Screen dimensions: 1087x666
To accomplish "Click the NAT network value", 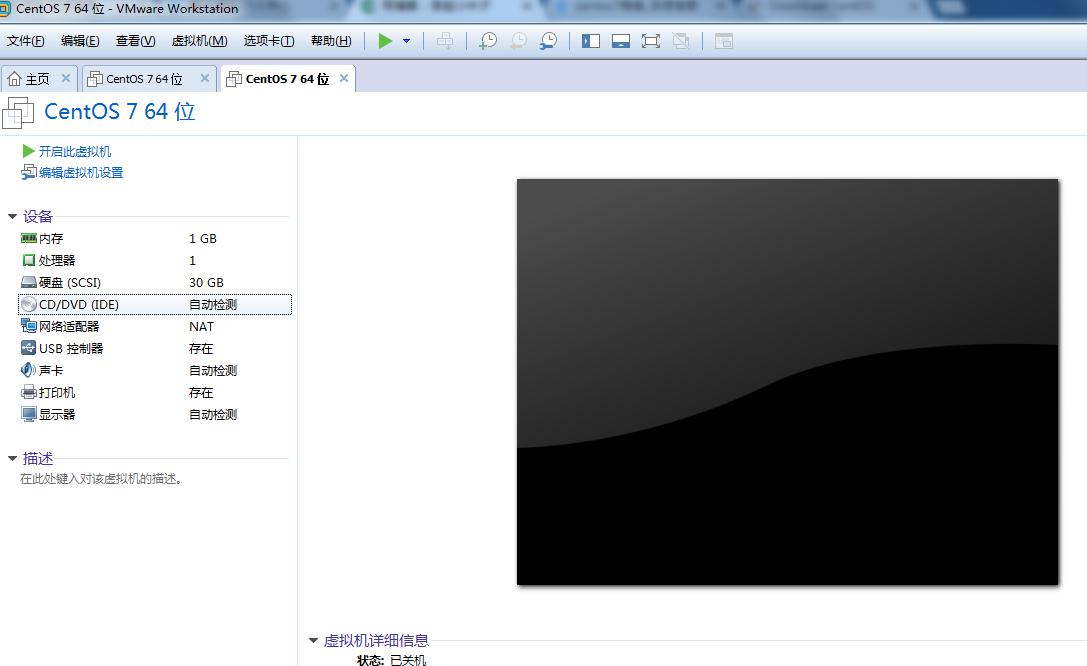I will [201, 326].
